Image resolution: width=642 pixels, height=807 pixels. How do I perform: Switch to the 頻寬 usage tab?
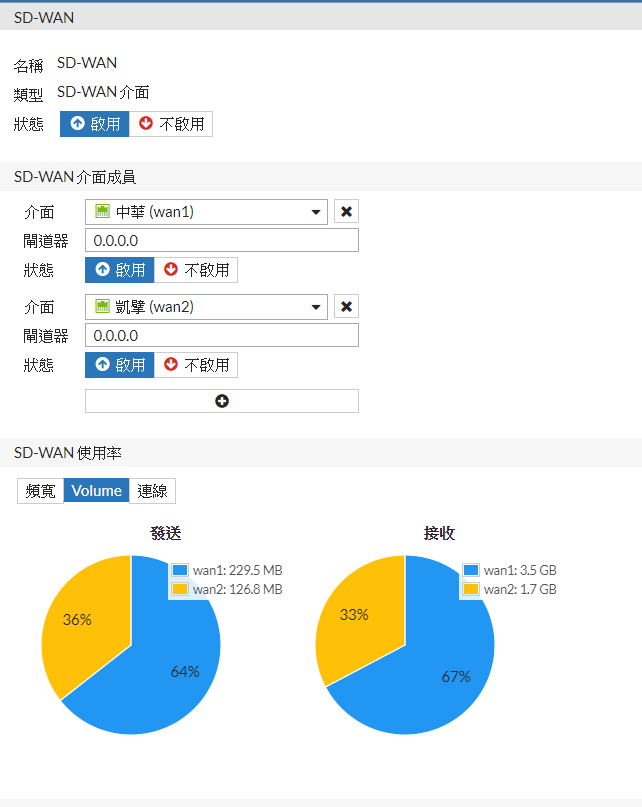click(x=40, y=491)
